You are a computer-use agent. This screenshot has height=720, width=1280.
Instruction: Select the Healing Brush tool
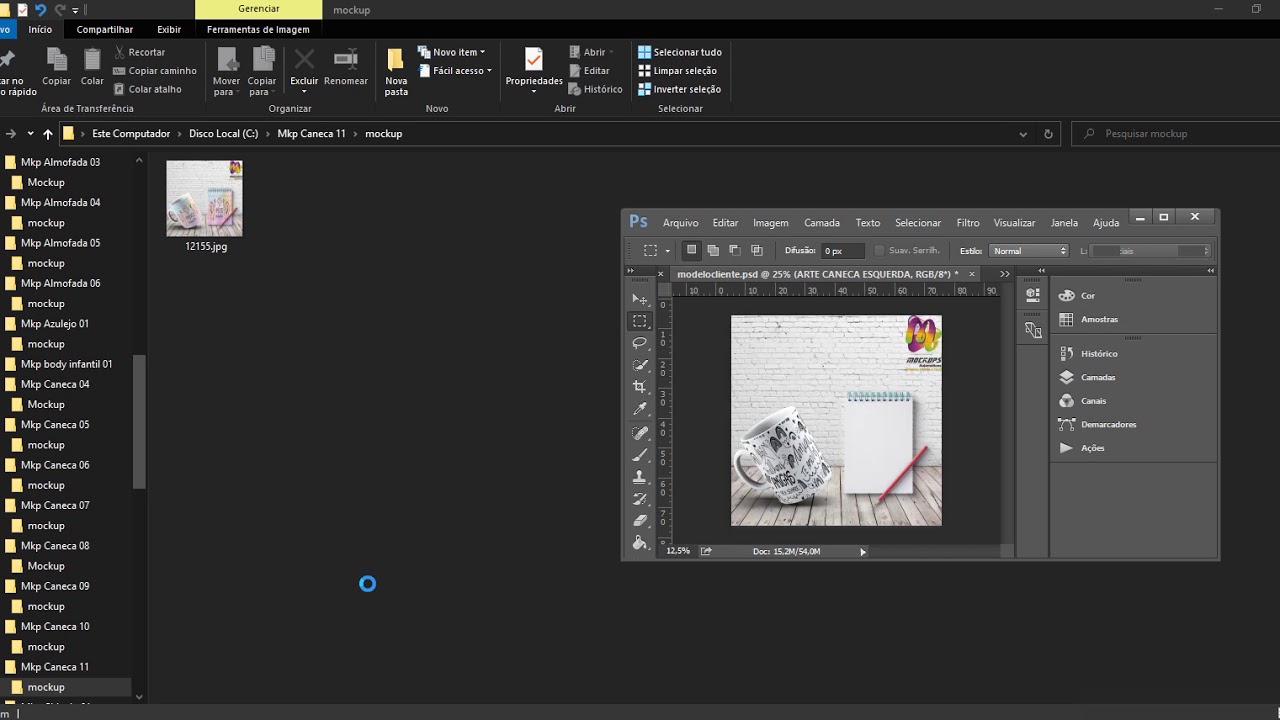640,433
